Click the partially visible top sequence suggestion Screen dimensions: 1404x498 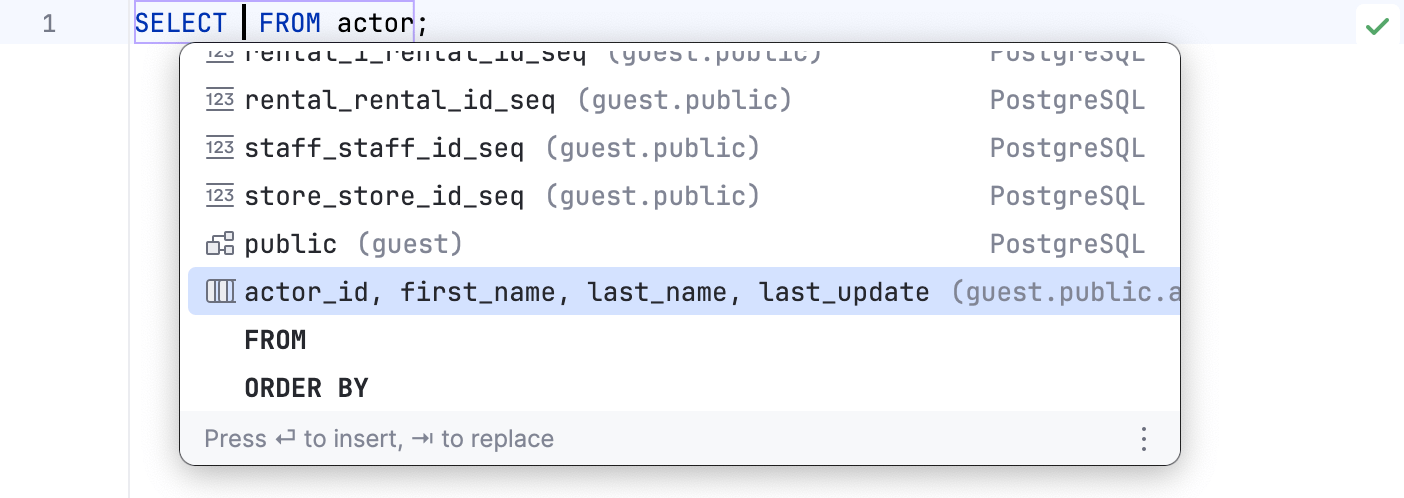[x=415, y=55]
